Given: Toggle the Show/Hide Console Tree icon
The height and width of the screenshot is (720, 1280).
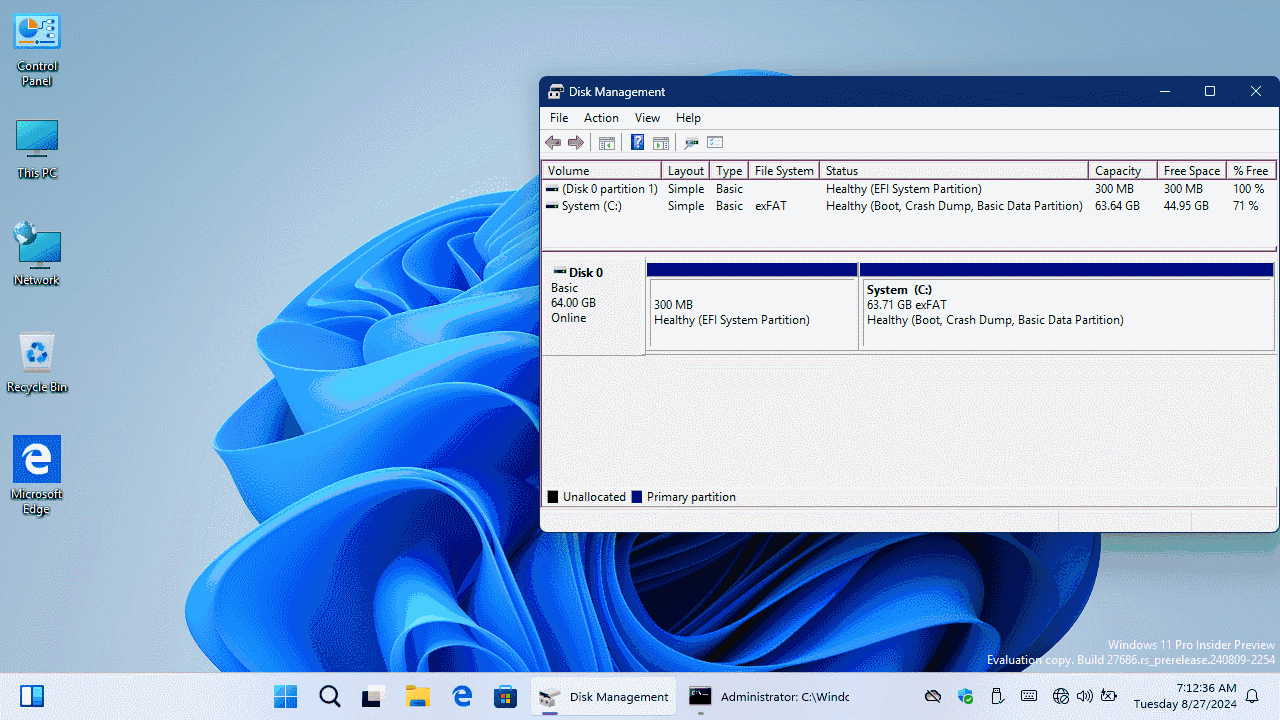Looking at the screenshot, I should (606, 143).
